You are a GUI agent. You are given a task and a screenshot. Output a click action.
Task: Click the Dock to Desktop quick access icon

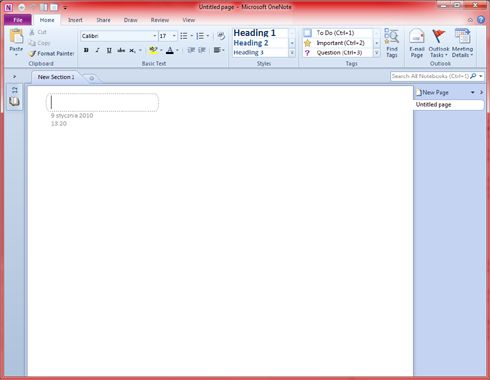click(43, 7)
